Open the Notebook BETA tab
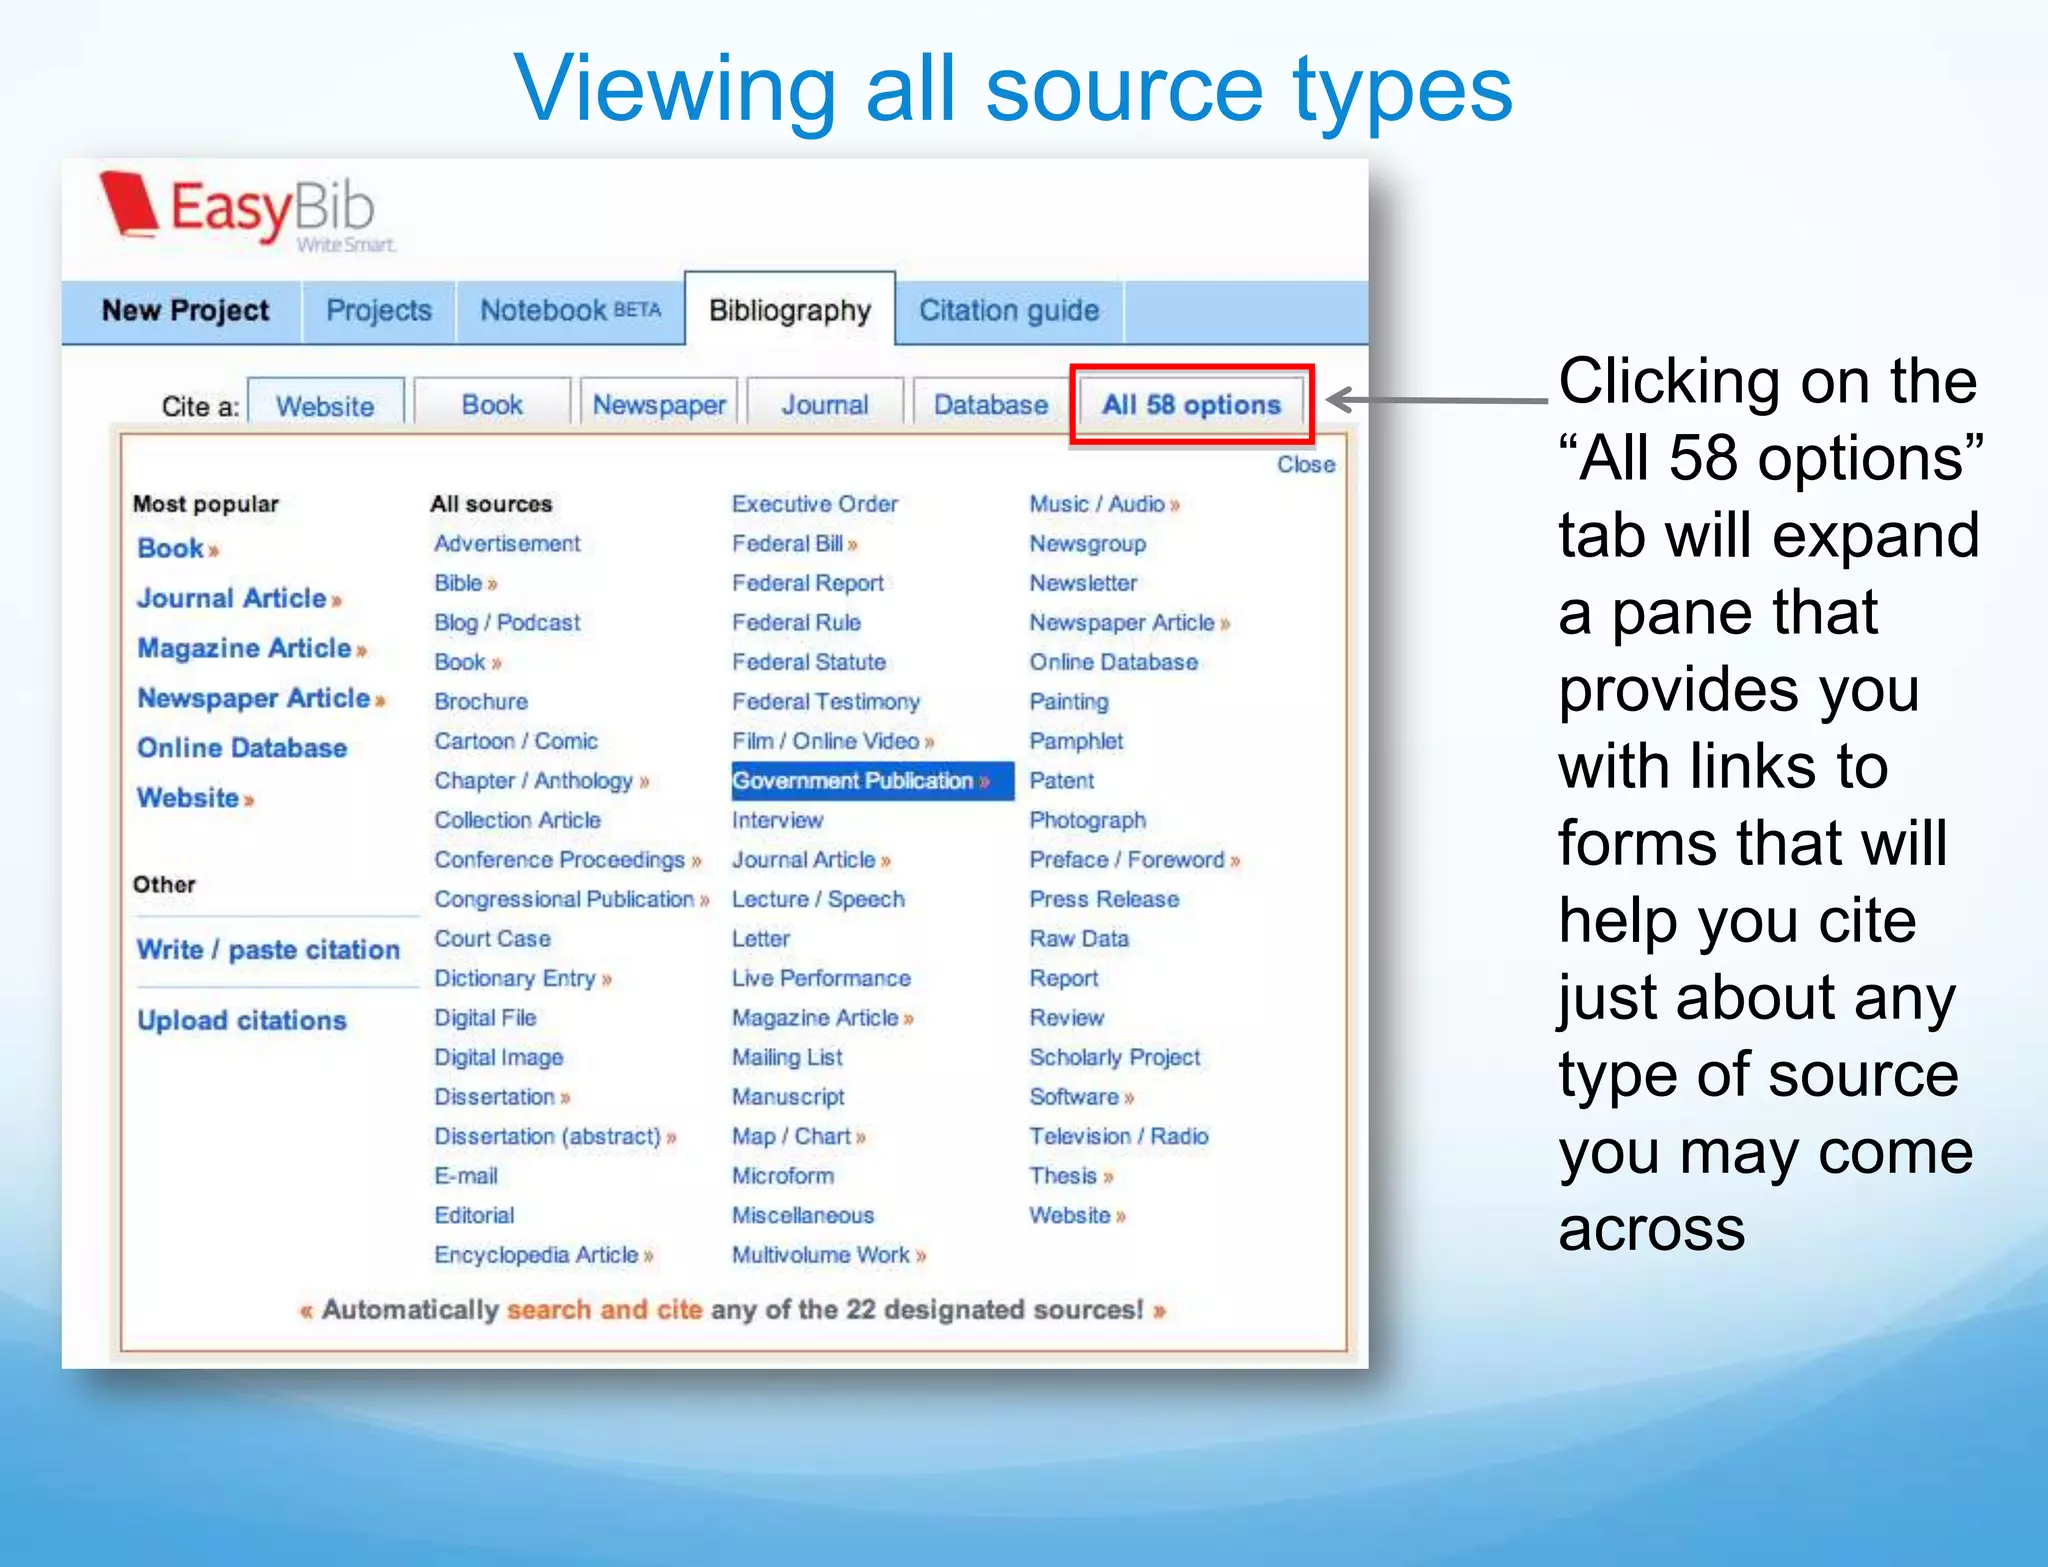 [x=569, y=311]
